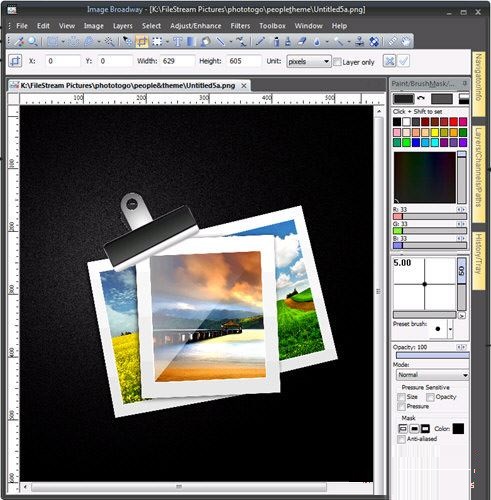Click the canvas horizontal scrollbar

[179, 487]
